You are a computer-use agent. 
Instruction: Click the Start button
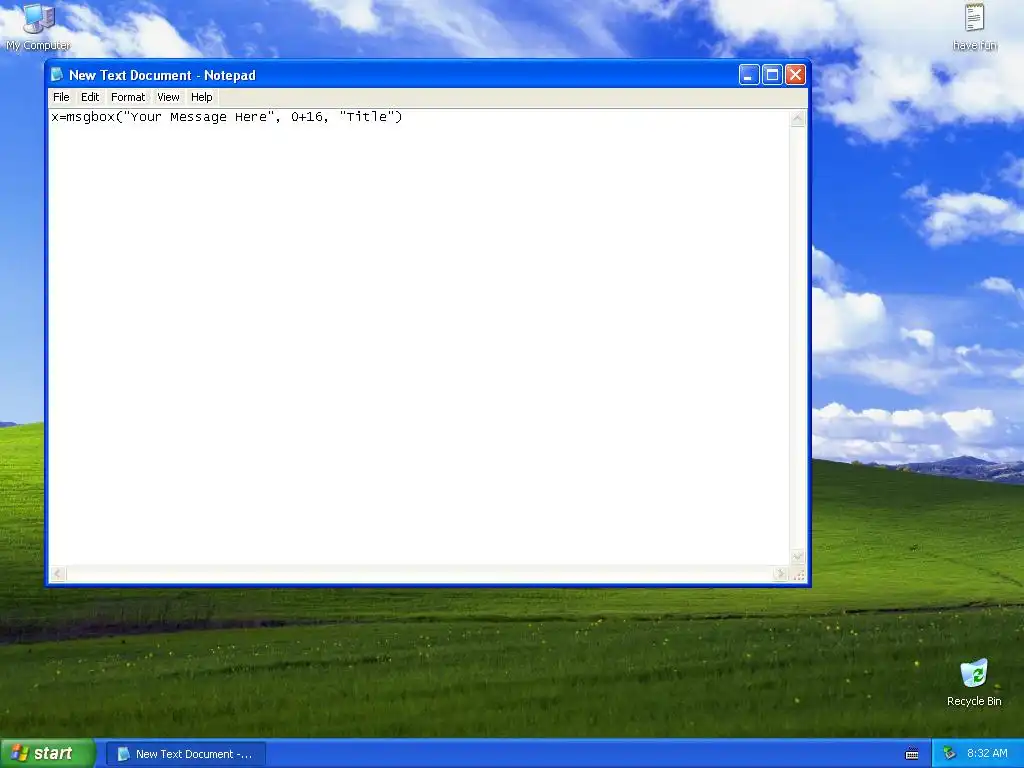tap(47, 753)
